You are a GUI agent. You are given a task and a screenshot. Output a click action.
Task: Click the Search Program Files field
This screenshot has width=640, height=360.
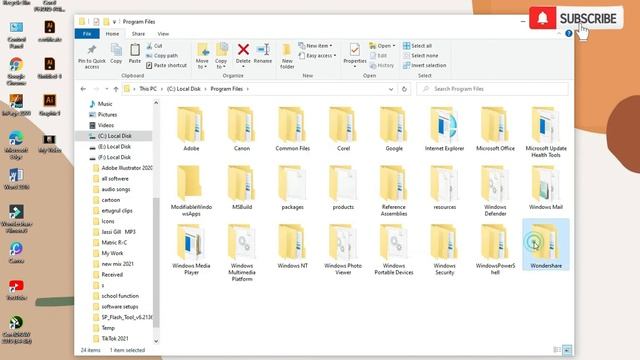492,89
